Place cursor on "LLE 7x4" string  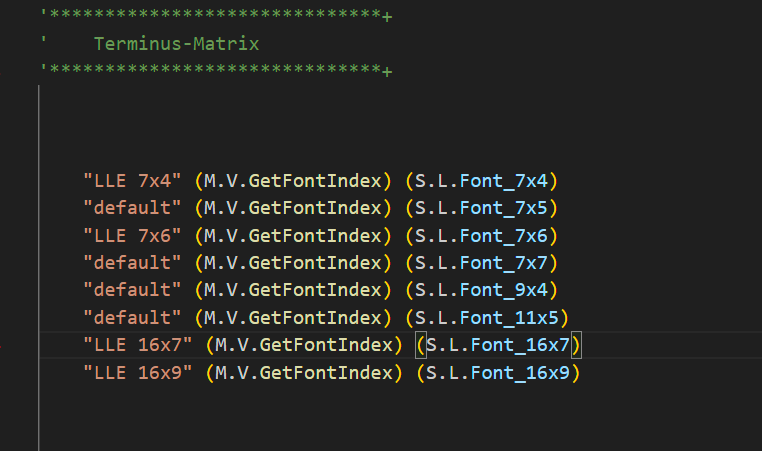point(132,180)
